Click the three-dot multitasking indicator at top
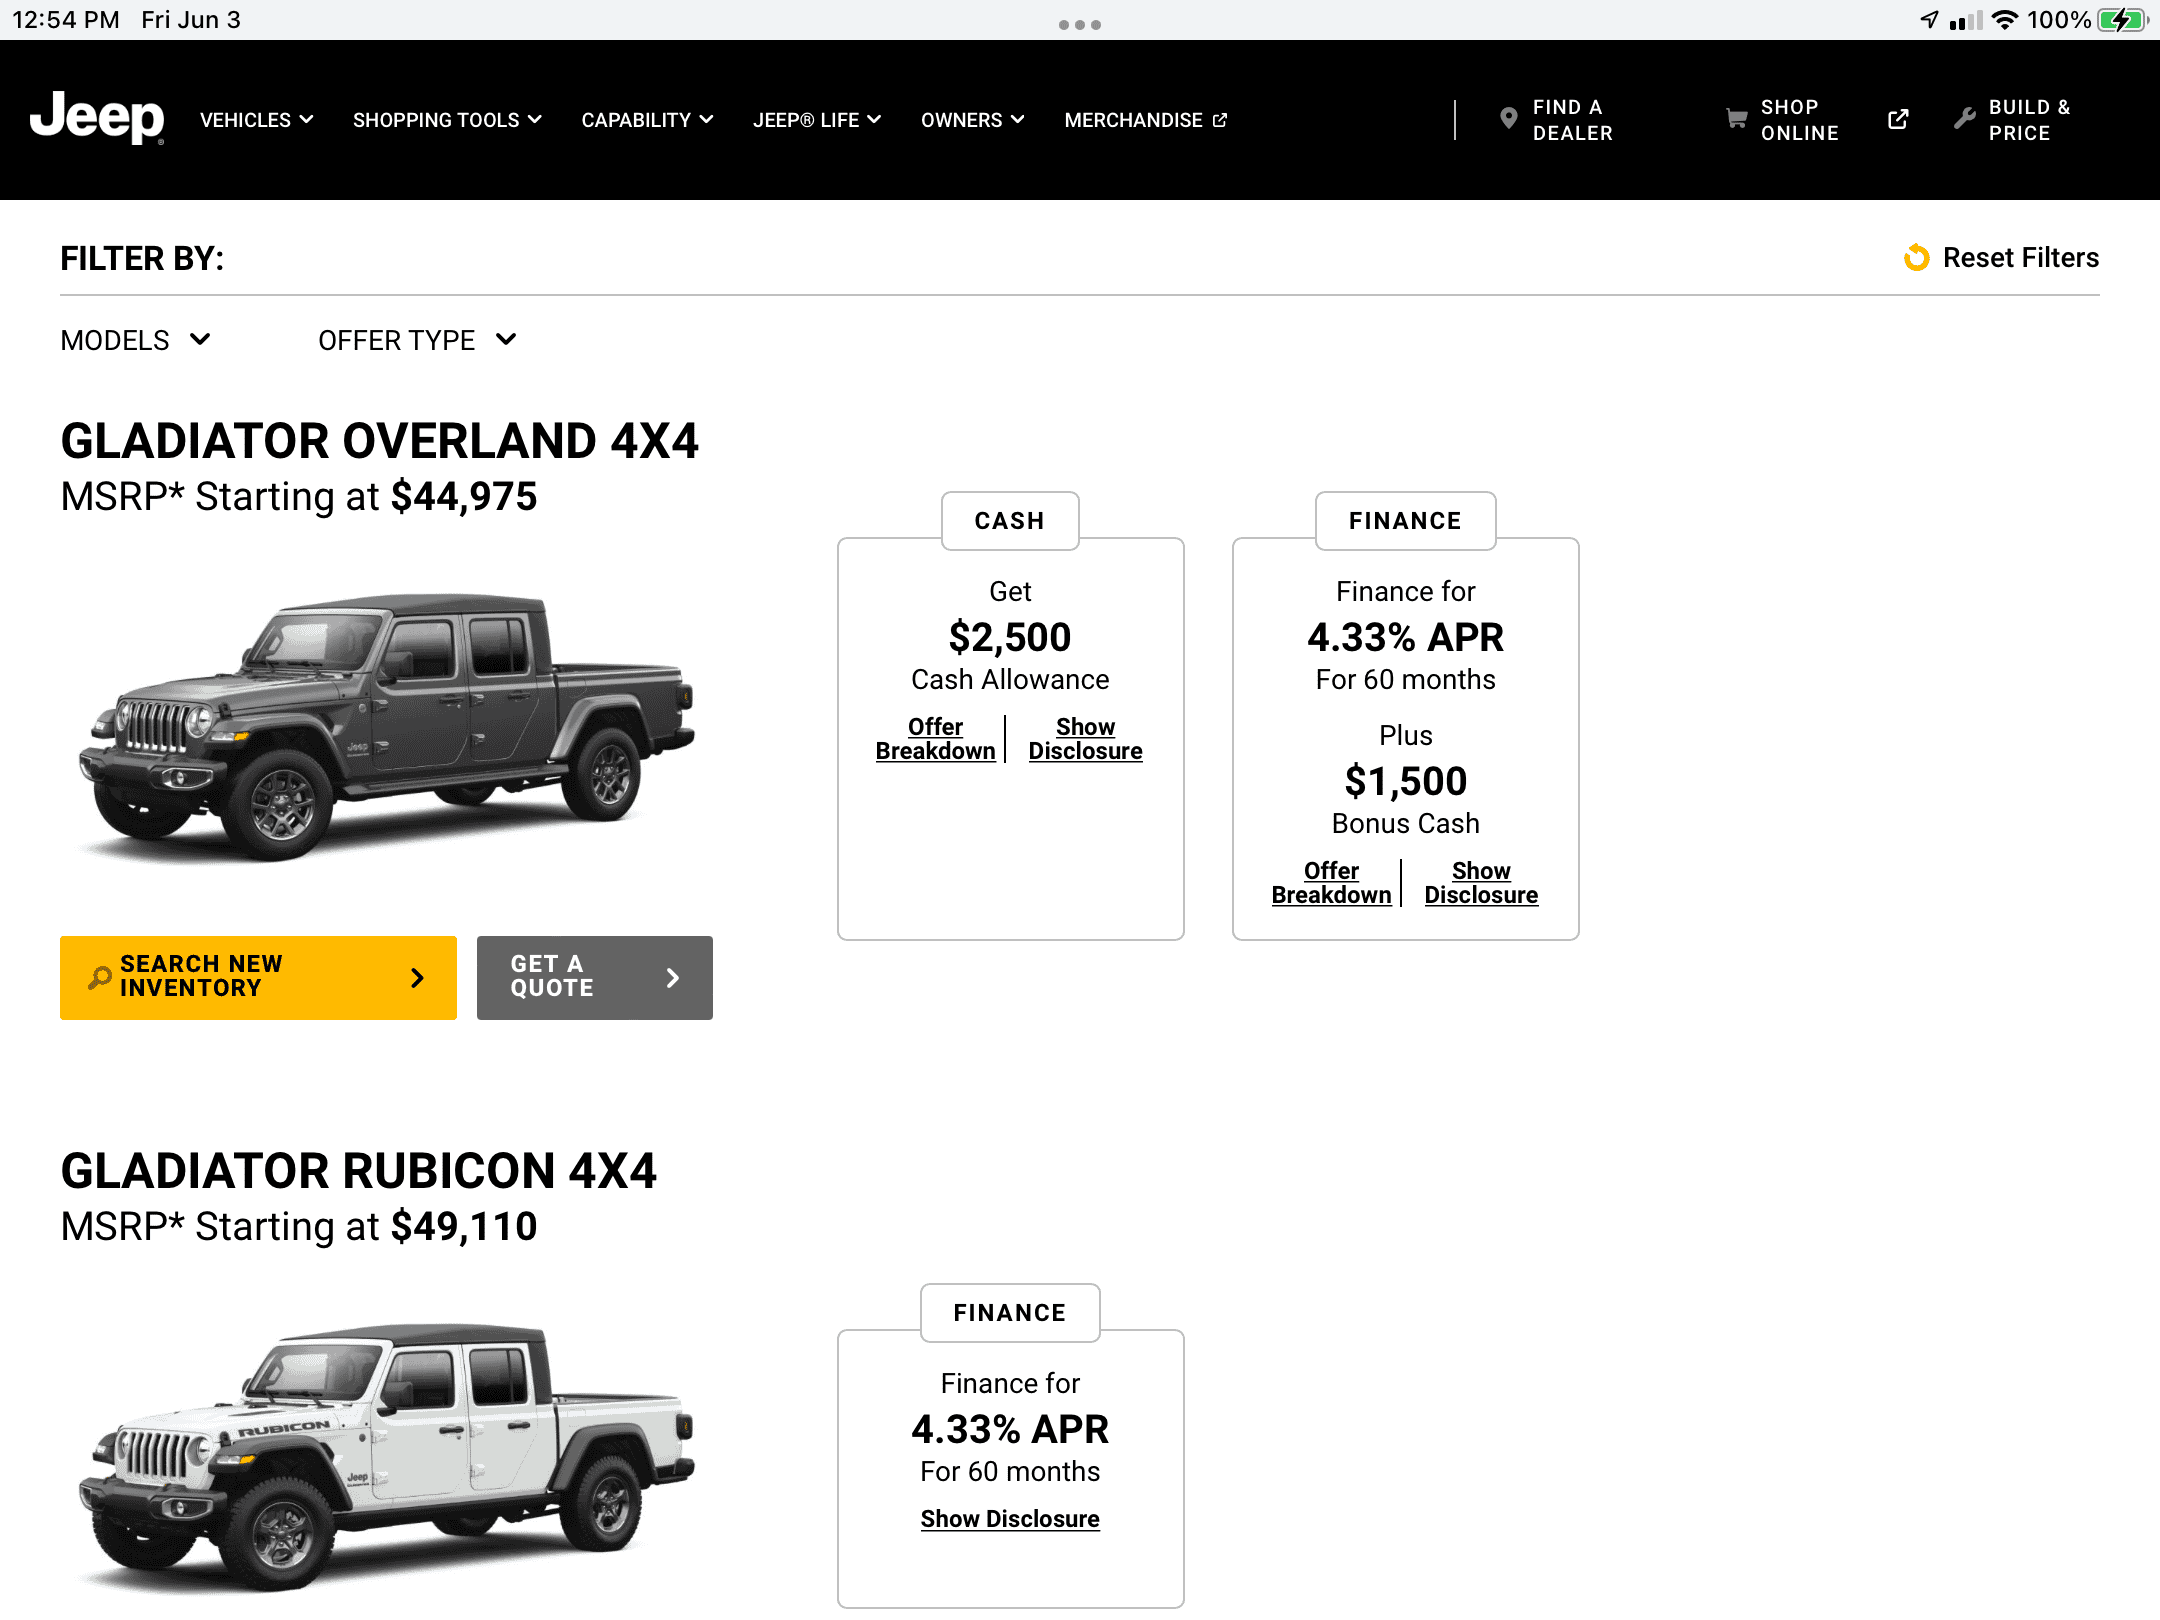Viewport: 2160px width, 1620px height. [x=1080, y=24]
